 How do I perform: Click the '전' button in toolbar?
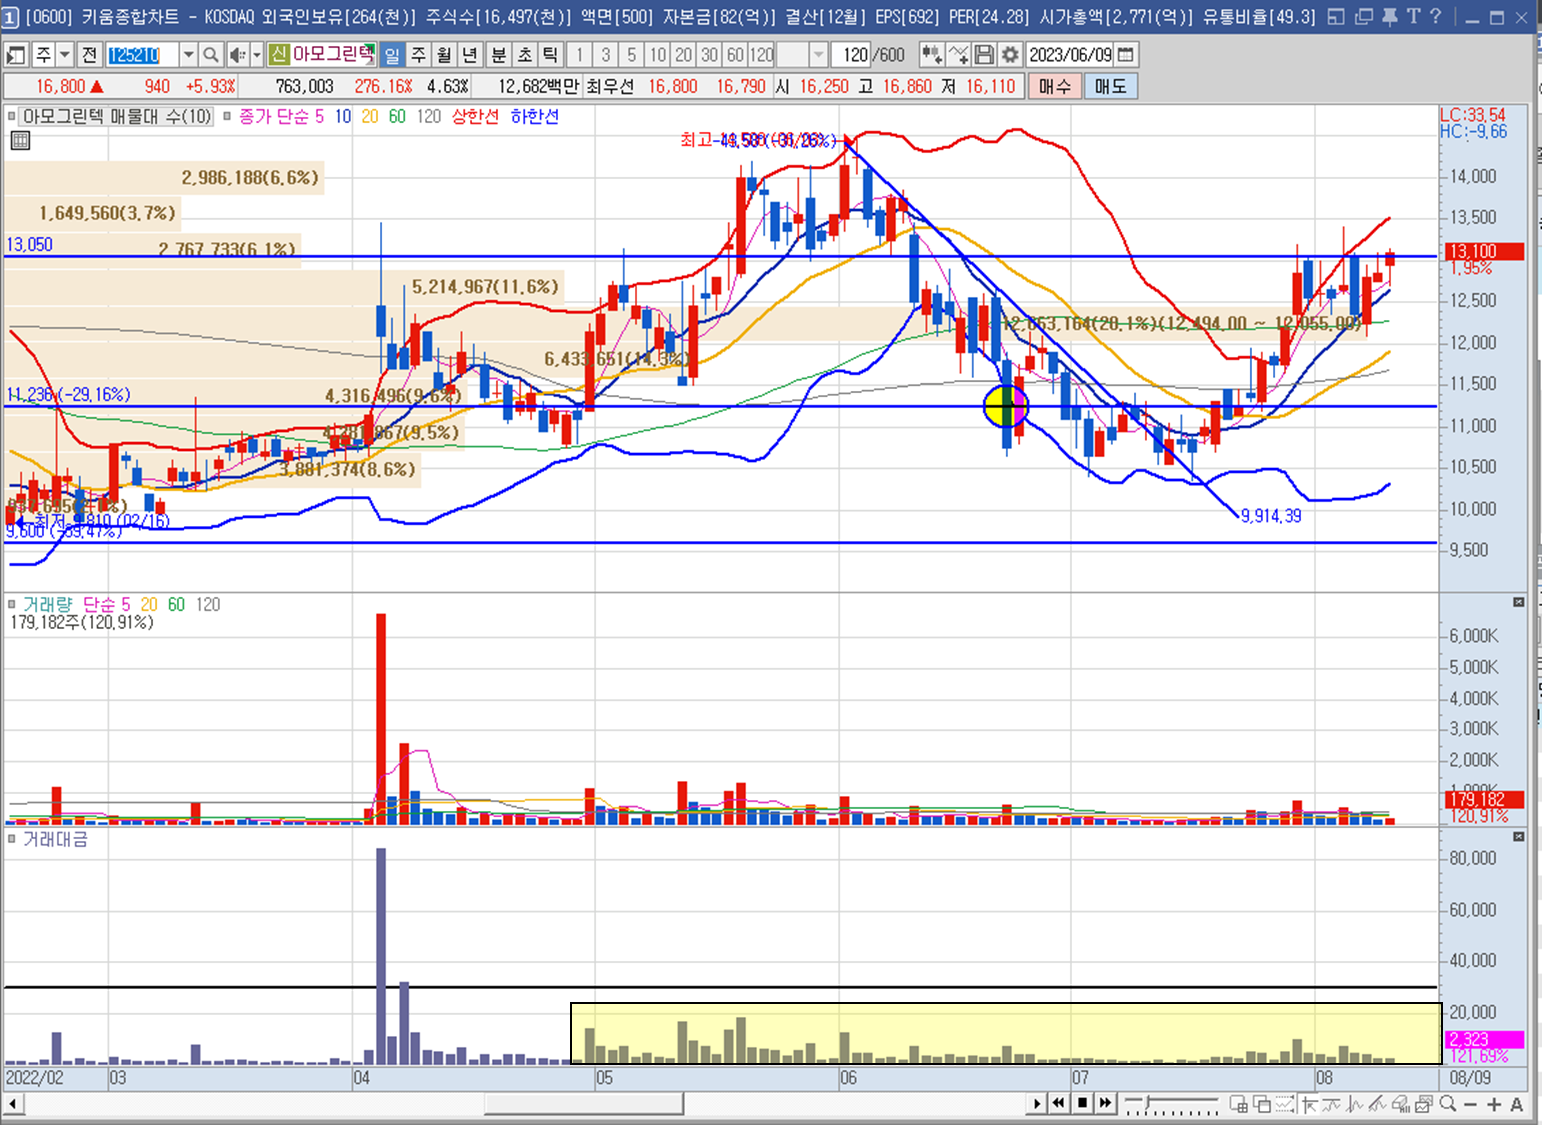coord(89,55)
